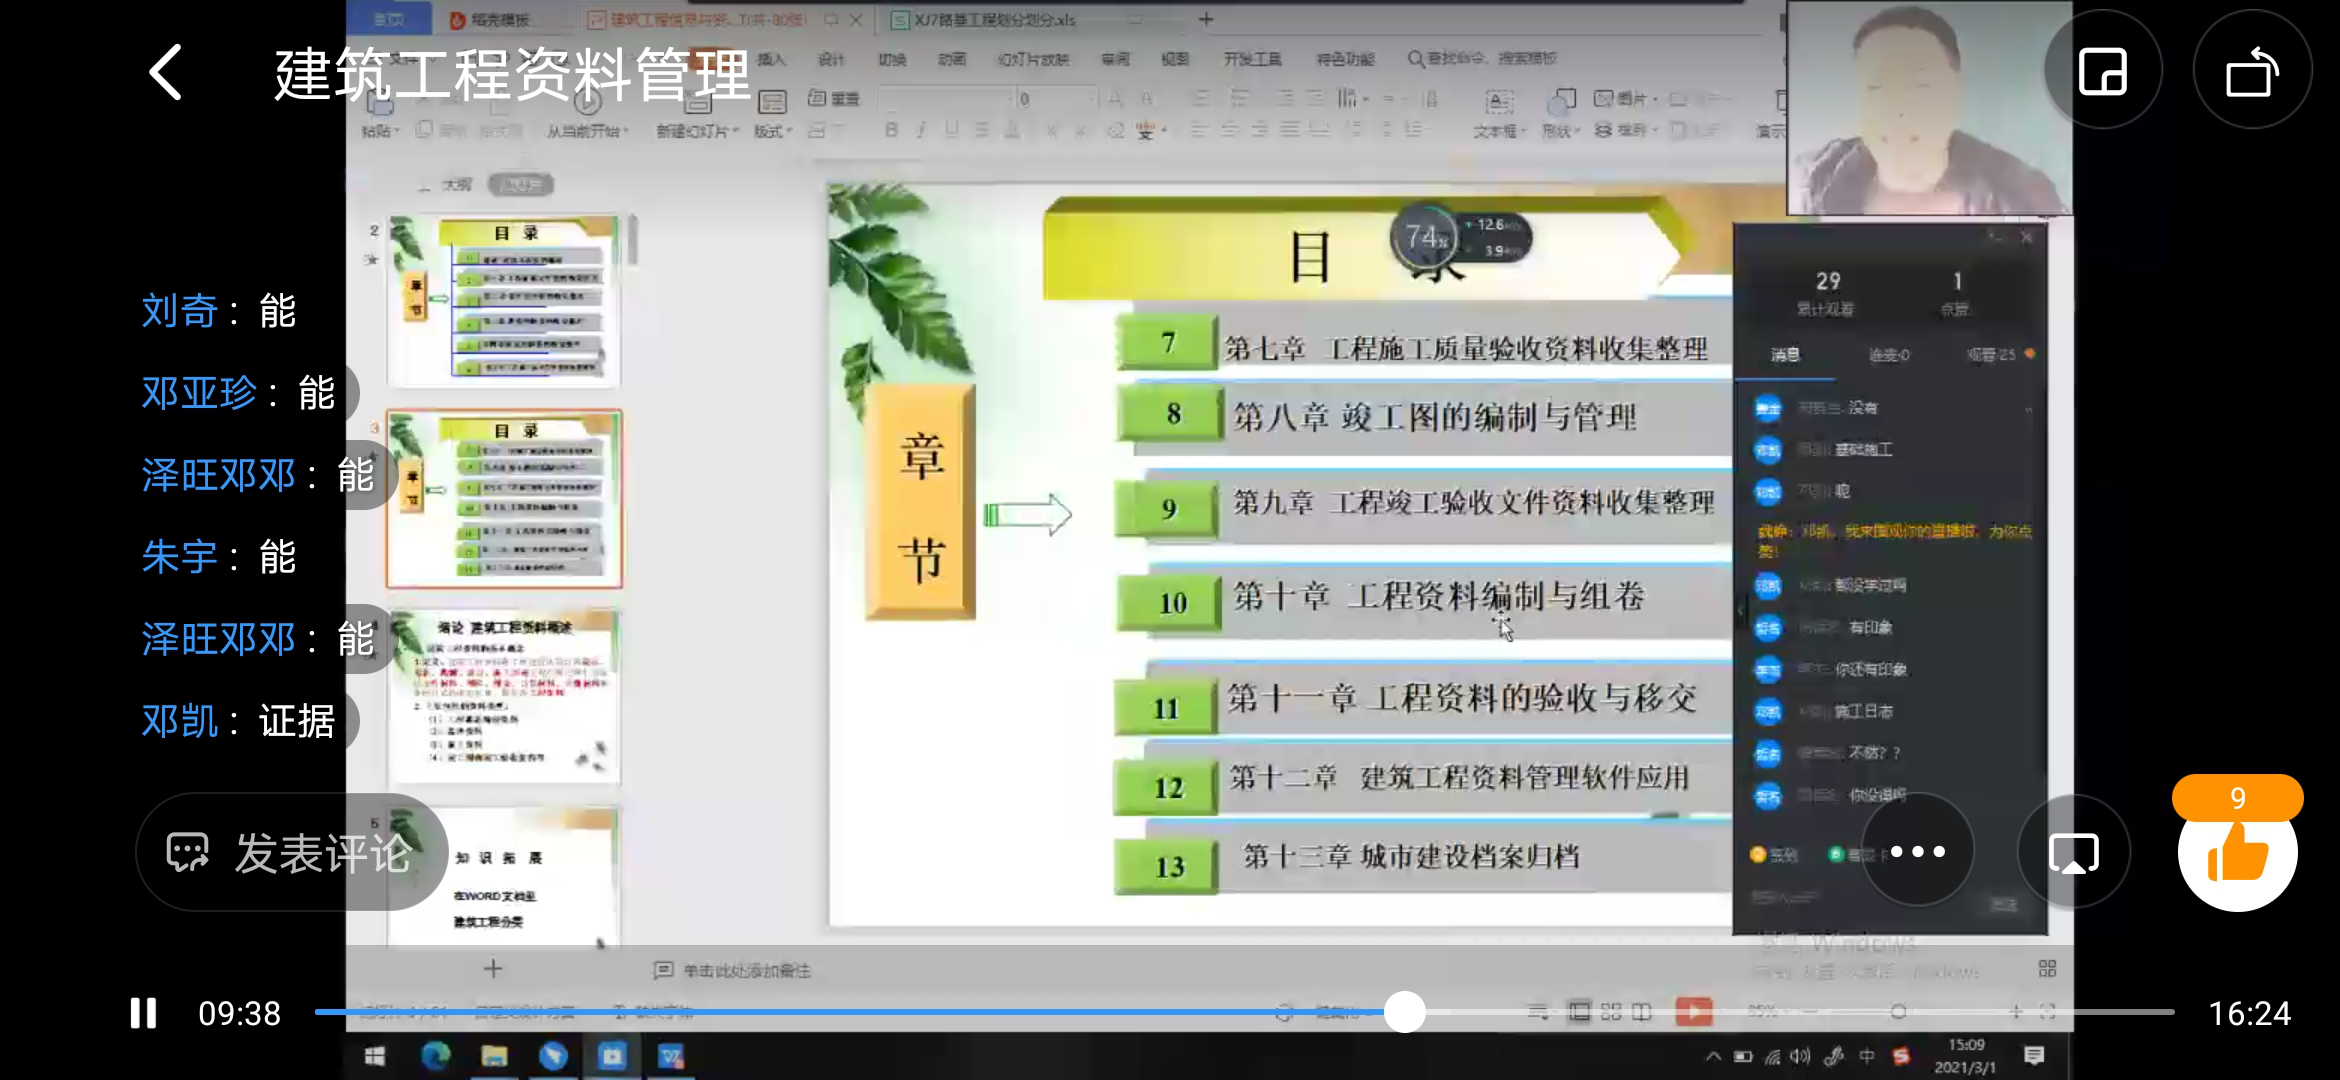Screen dimensions: 2340x1080
Task: Click the screen-cast TV icon near the like button
Action: [2073, 852]
